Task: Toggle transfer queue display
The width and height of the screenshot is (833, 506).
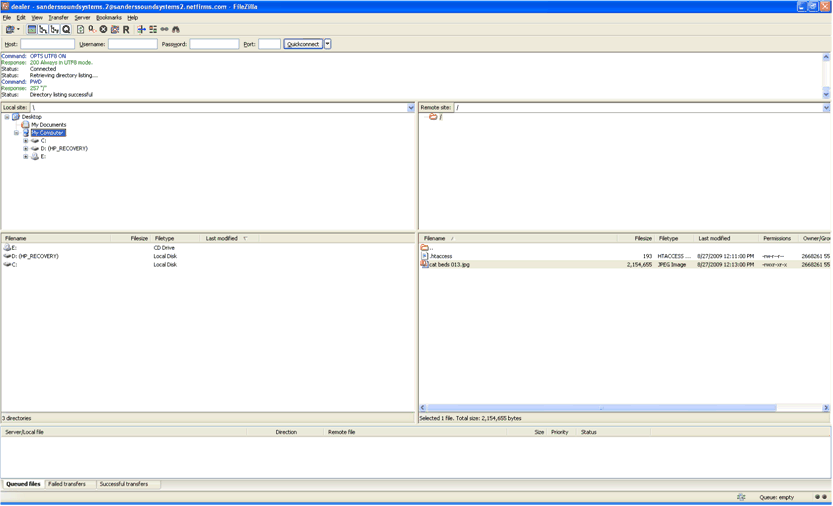Action: pyautogui.click(x=66, y=30)
